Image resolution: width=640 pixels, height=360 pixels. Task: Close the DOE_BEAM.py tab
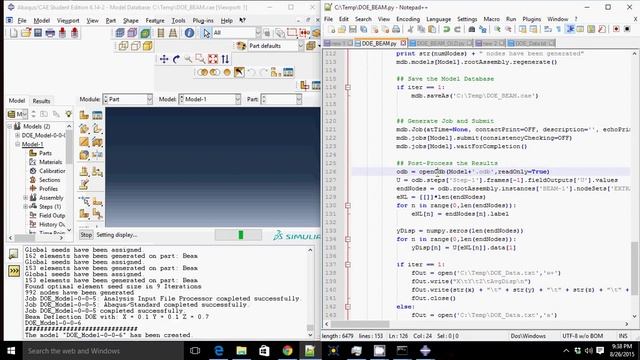coord(403,43)
